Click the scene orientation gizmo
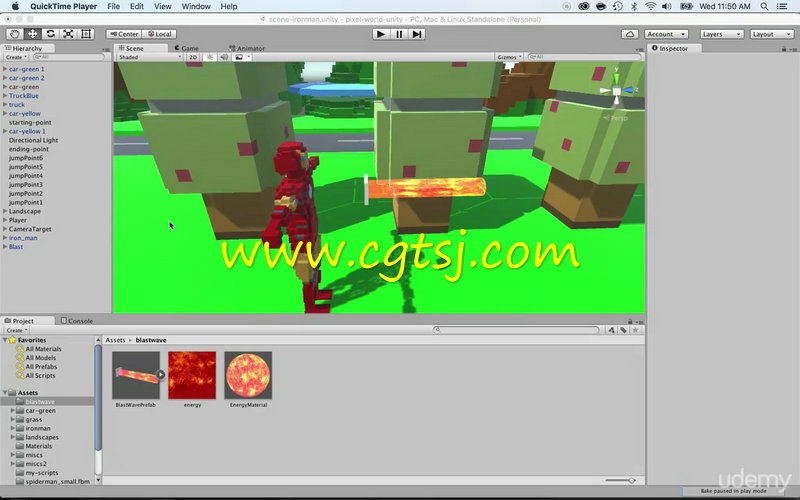 click(616, 91)
